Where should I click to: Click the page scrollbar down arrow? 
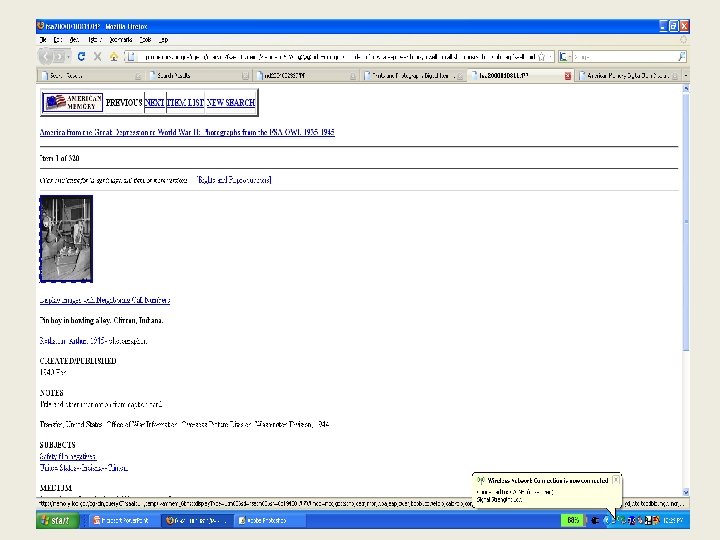pyautogui.click(x=686, y=492)
